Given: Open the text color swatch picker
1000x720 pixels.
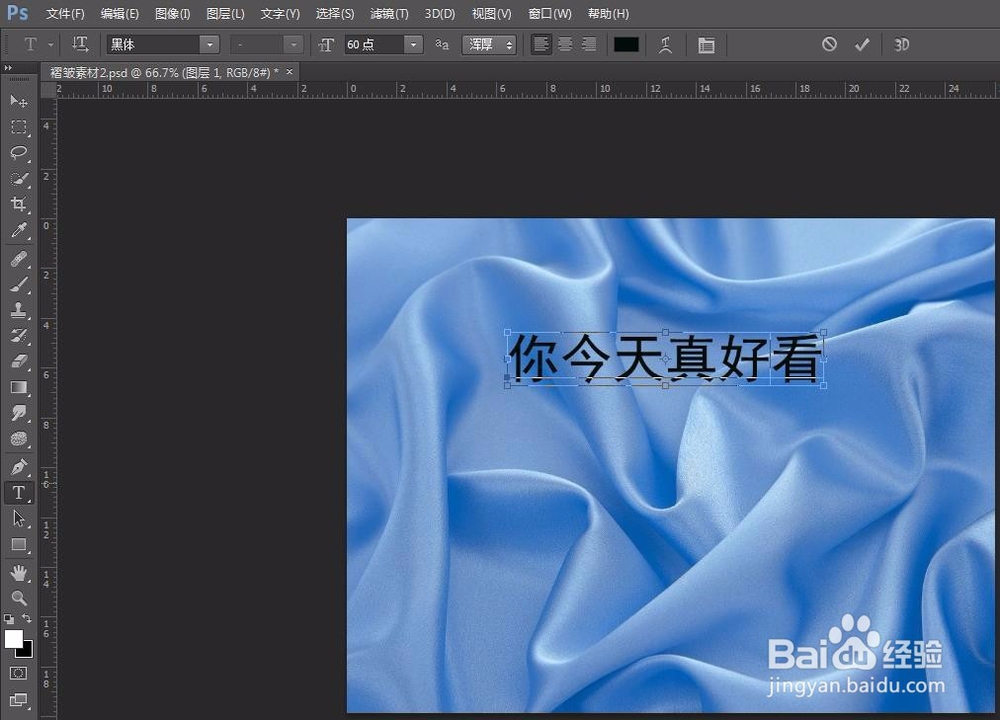Looking at the screenshot, I should tap(627, 44).
